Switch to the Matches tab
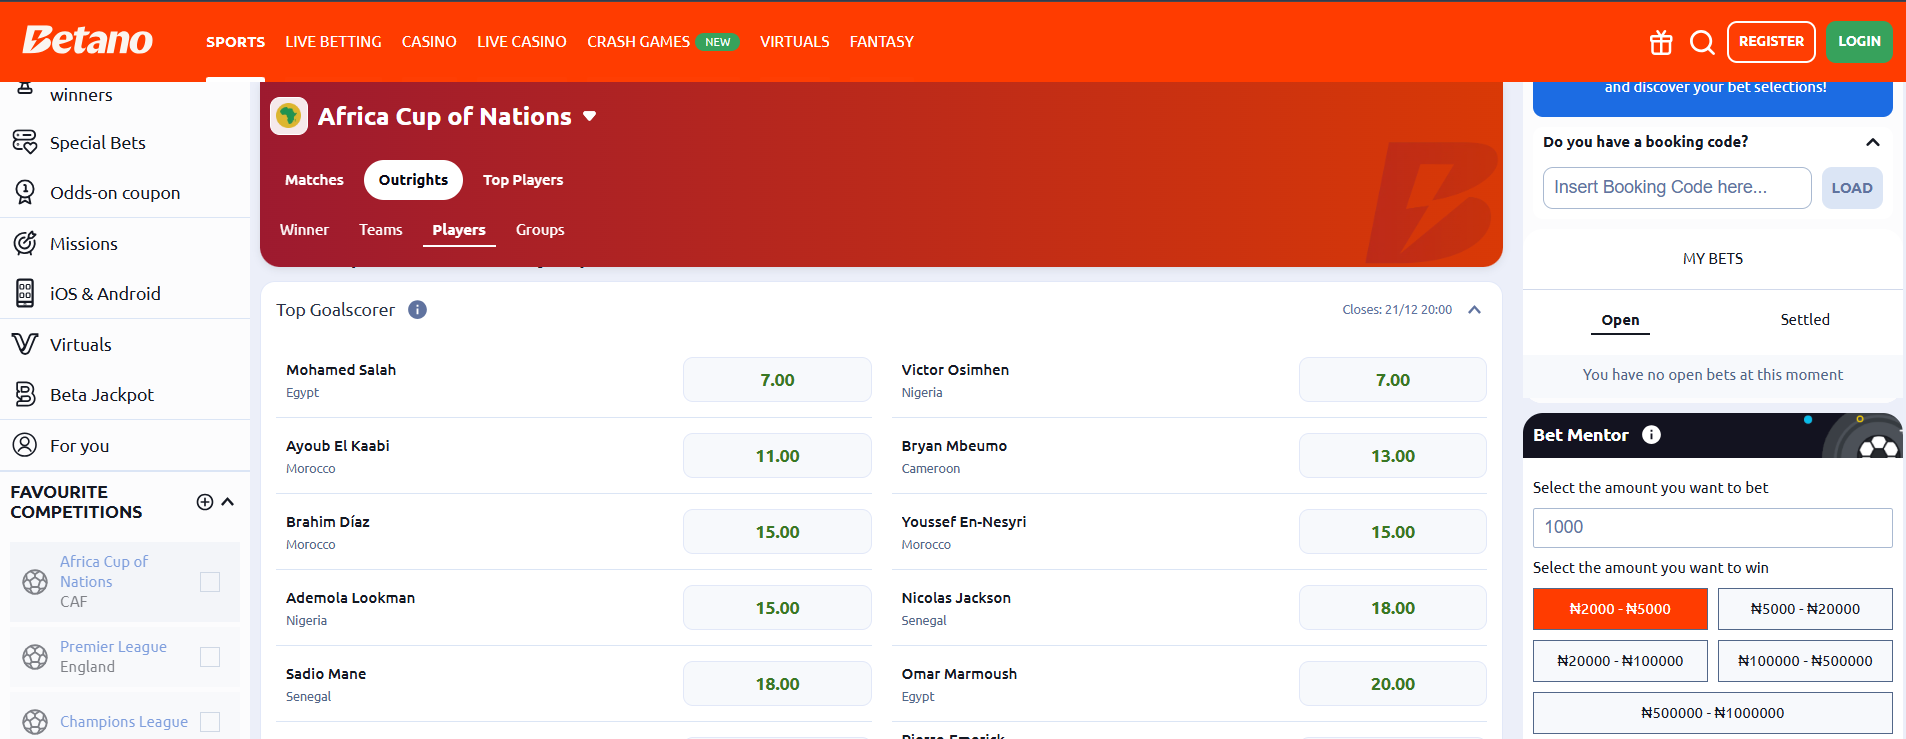This screenshot has width=1906, height=739. pyautogui.click(x=314, y=180)
